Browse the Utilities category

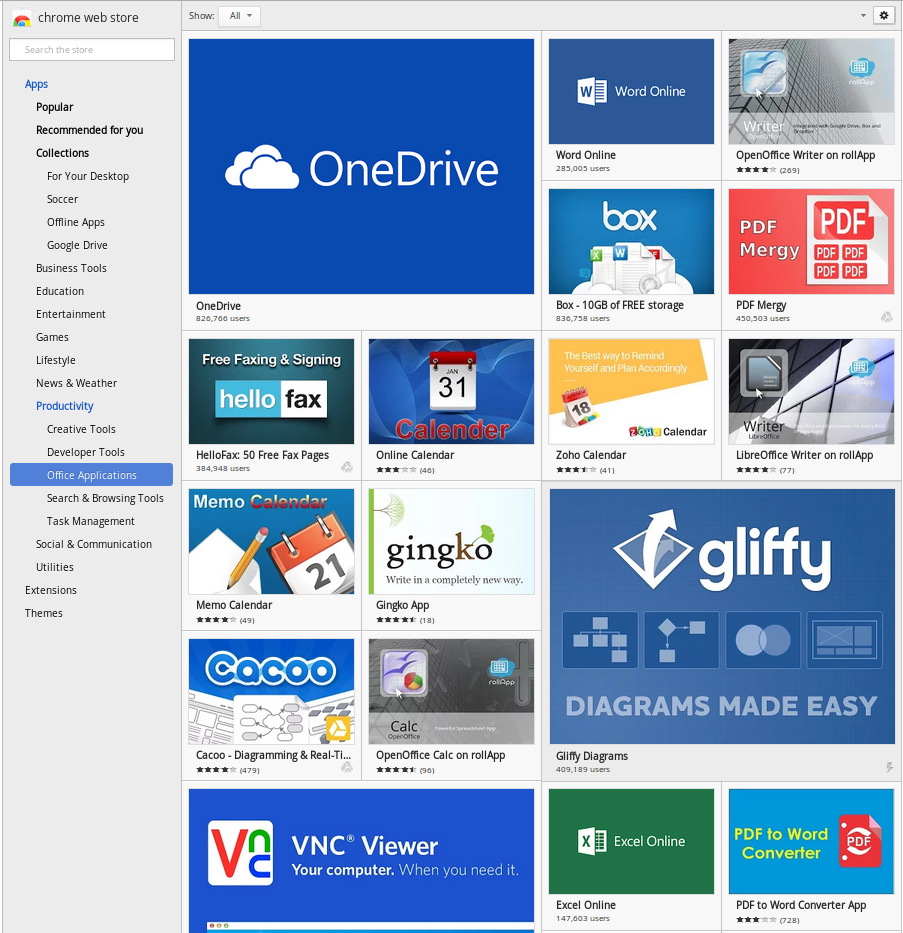54,567
